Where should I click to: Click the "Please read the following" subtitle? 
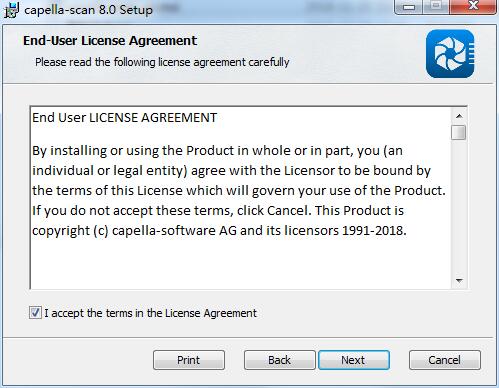[162, 62]
